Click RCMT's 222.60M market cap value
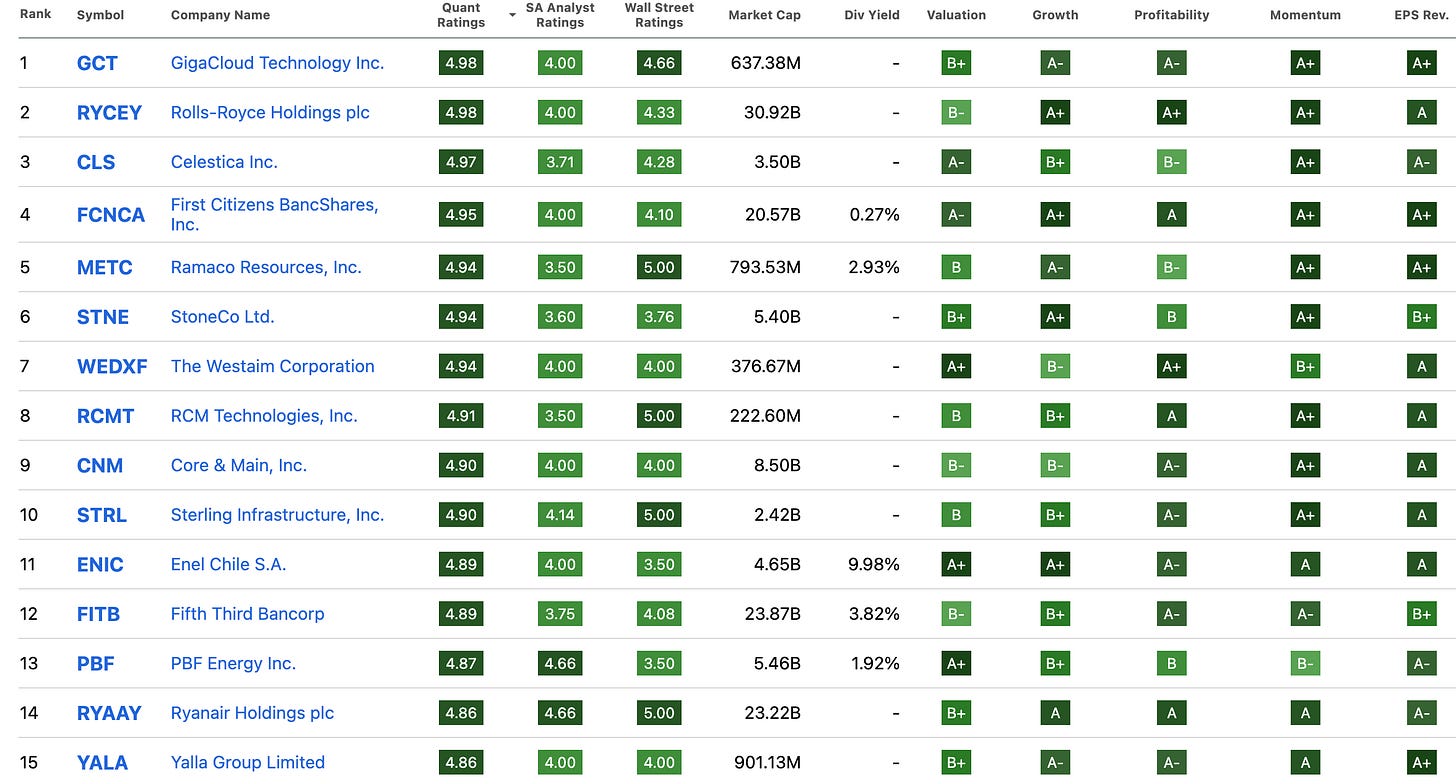1456x784 pixels. coord(766,416)
